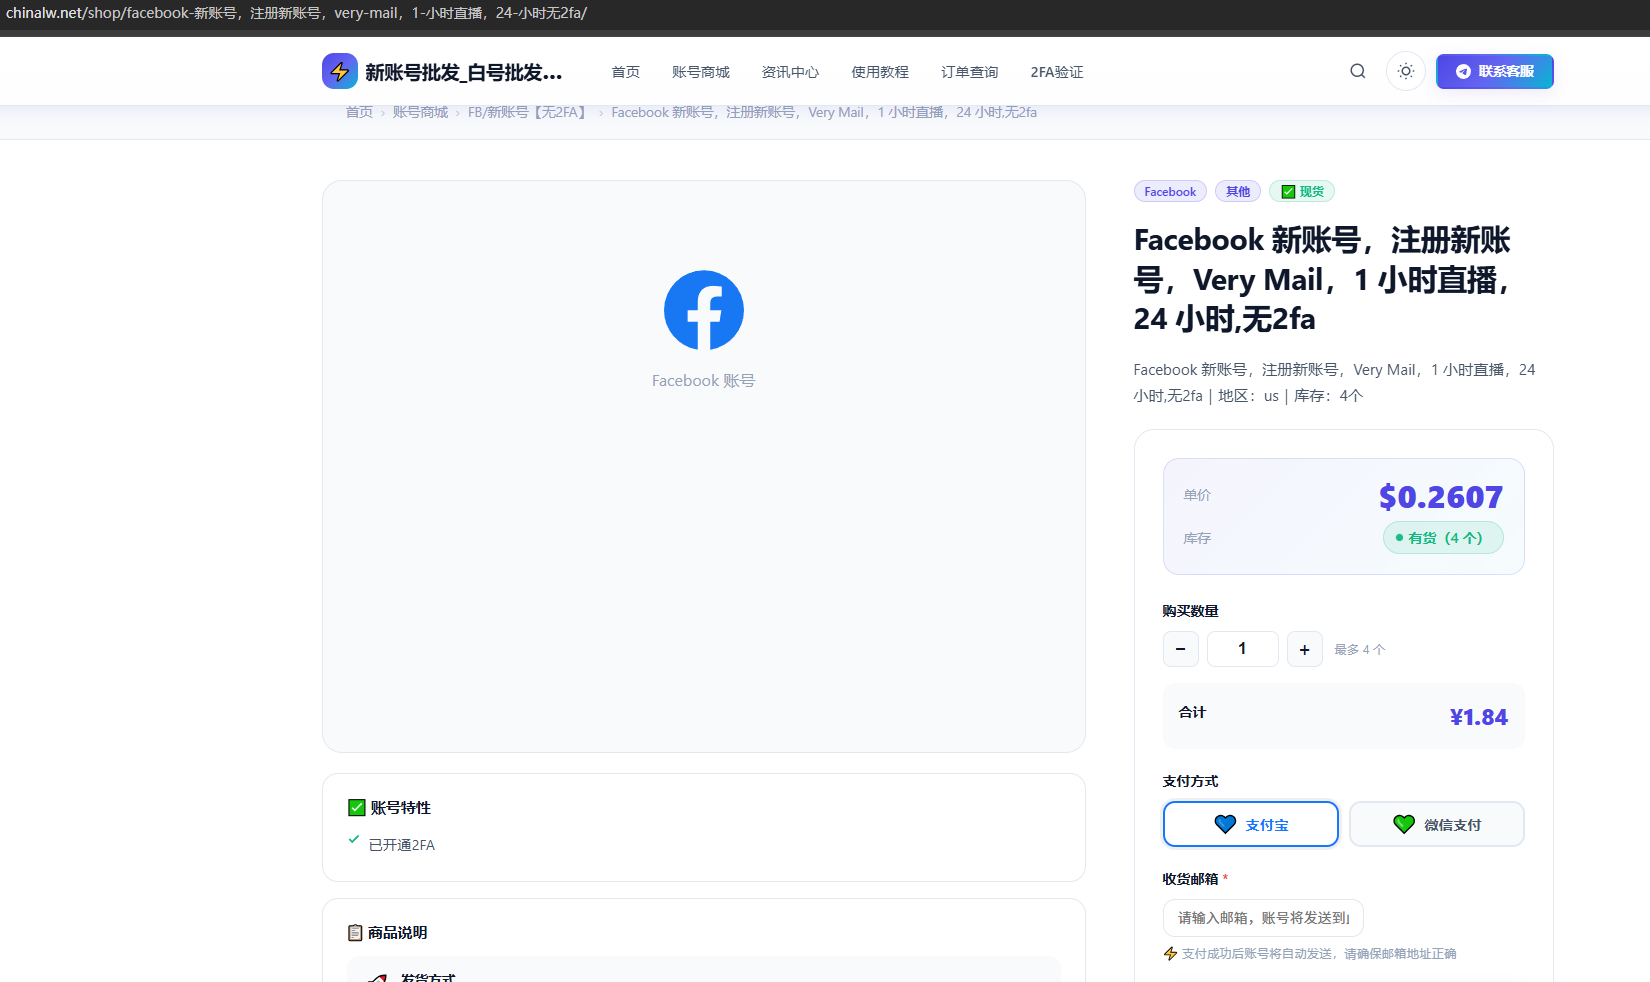This screenshot has width=1650, height=982.
Task: Open the 首页 nav menu item
Action: 625,72
